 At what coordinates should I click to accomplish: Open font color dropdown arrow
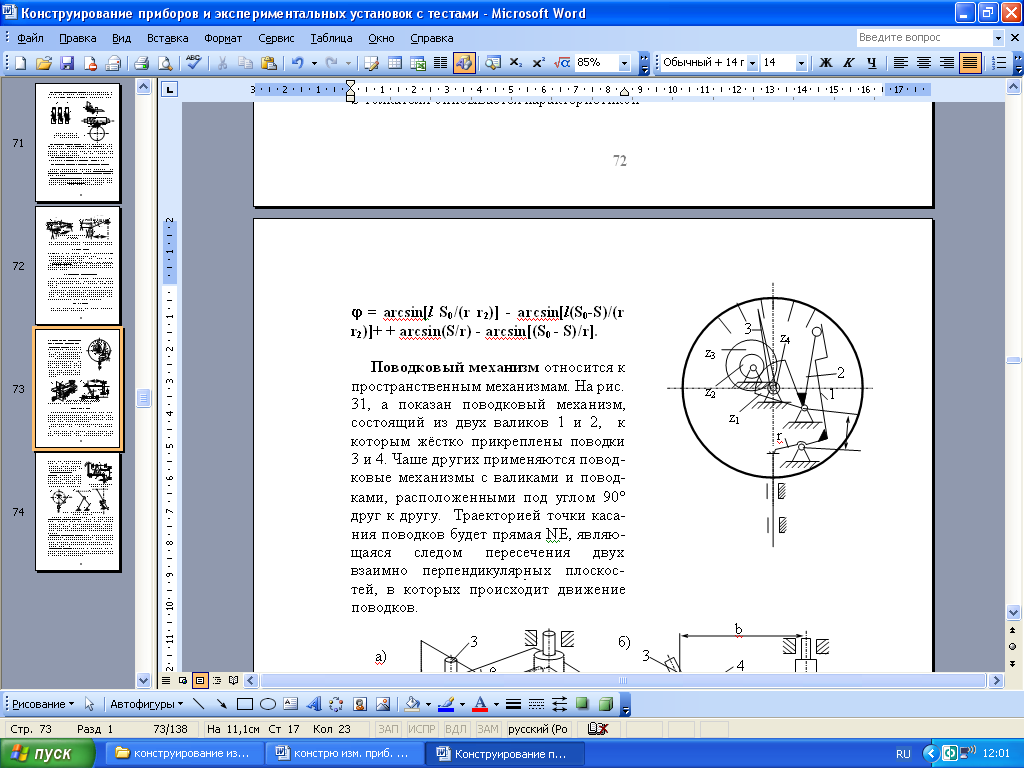(496, 704)
